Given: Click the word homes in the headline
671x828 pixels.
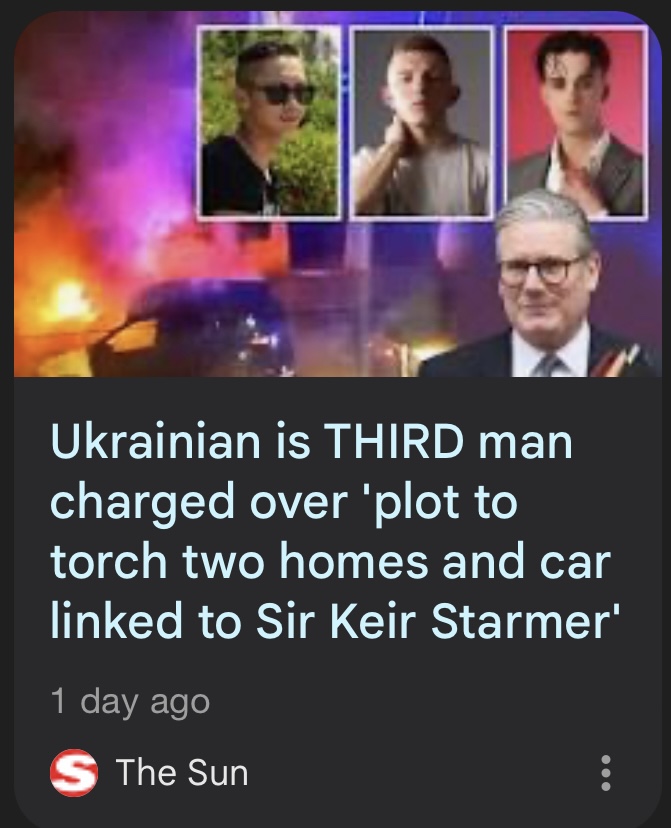Looking at the screenshot, I should (353, 560).
